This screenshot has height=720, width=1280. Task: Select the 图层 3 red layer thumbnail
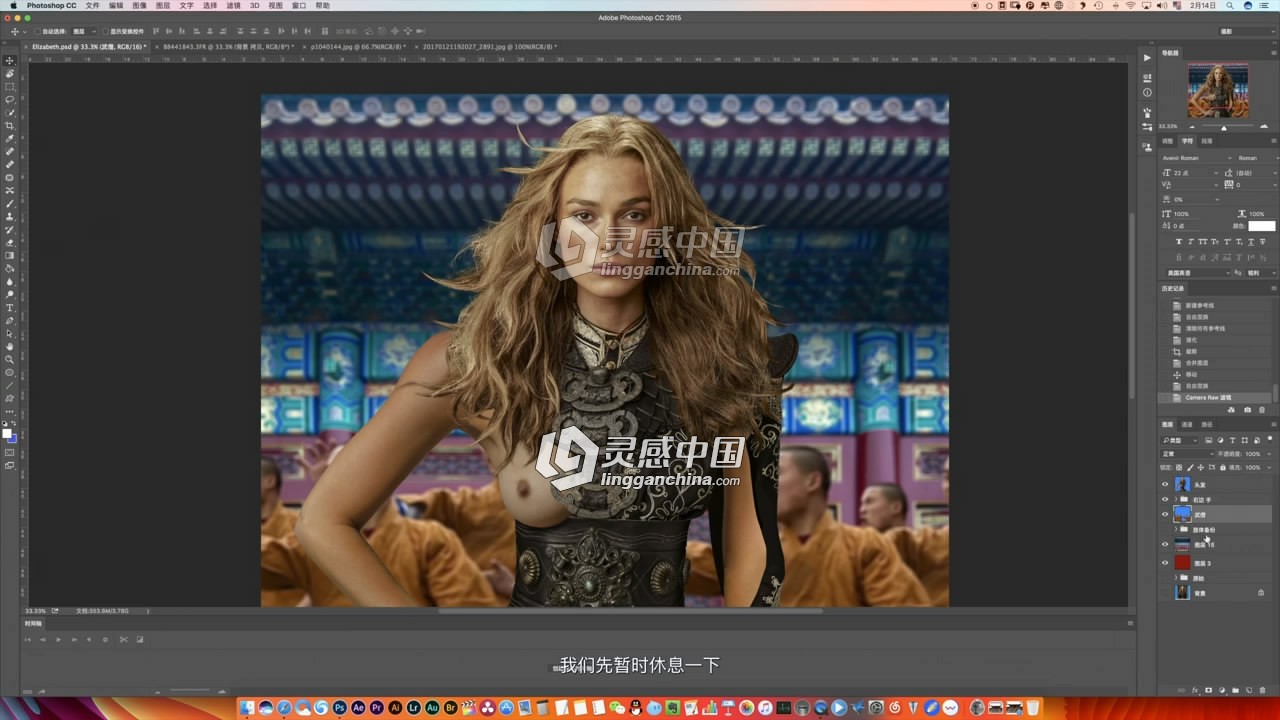click(1182, 563)
